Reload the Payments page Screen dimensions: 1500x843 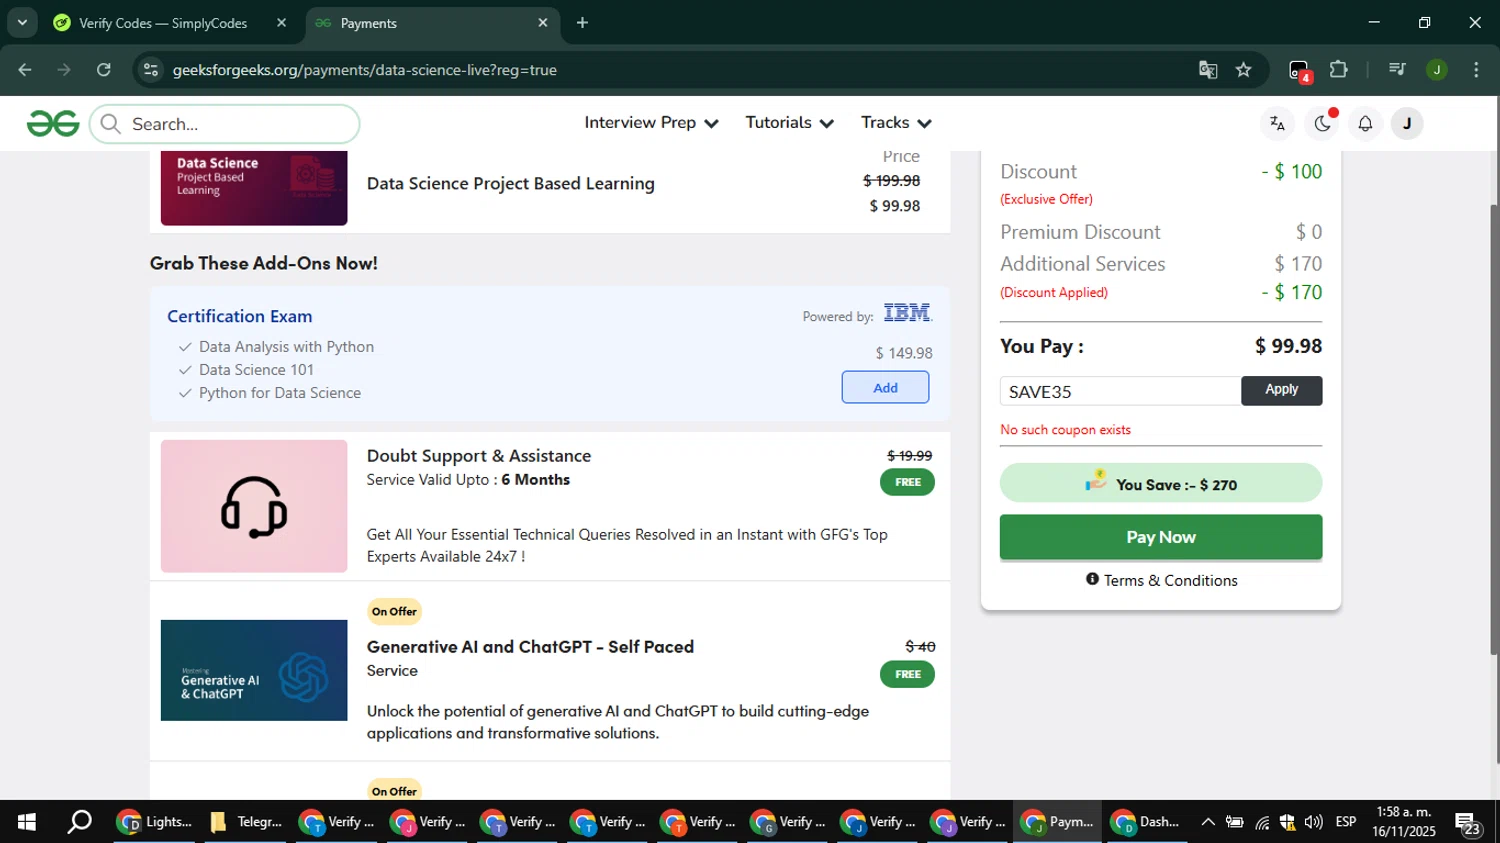click(x=104, y=70)
